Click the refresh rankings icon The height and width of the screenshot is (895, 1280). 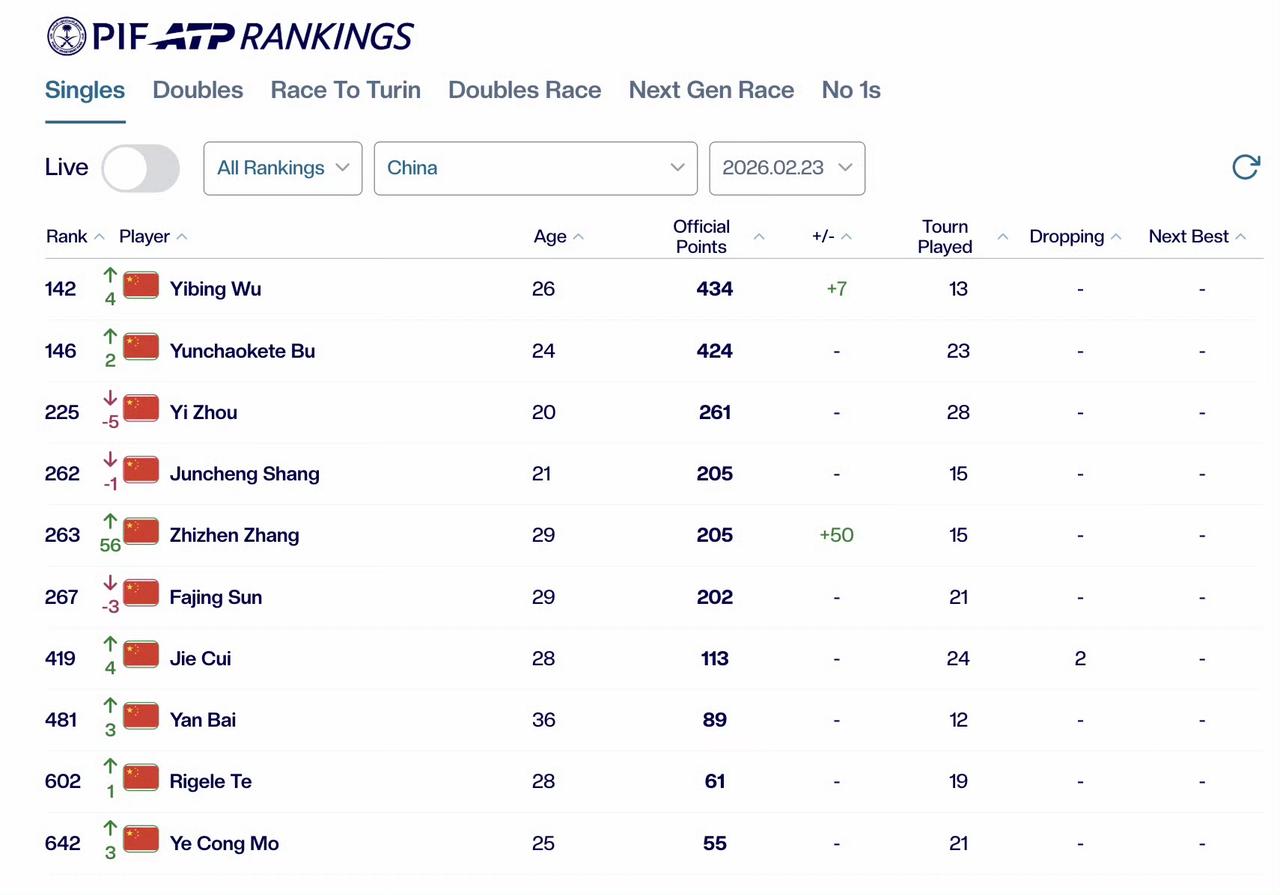coord(1245,167)
